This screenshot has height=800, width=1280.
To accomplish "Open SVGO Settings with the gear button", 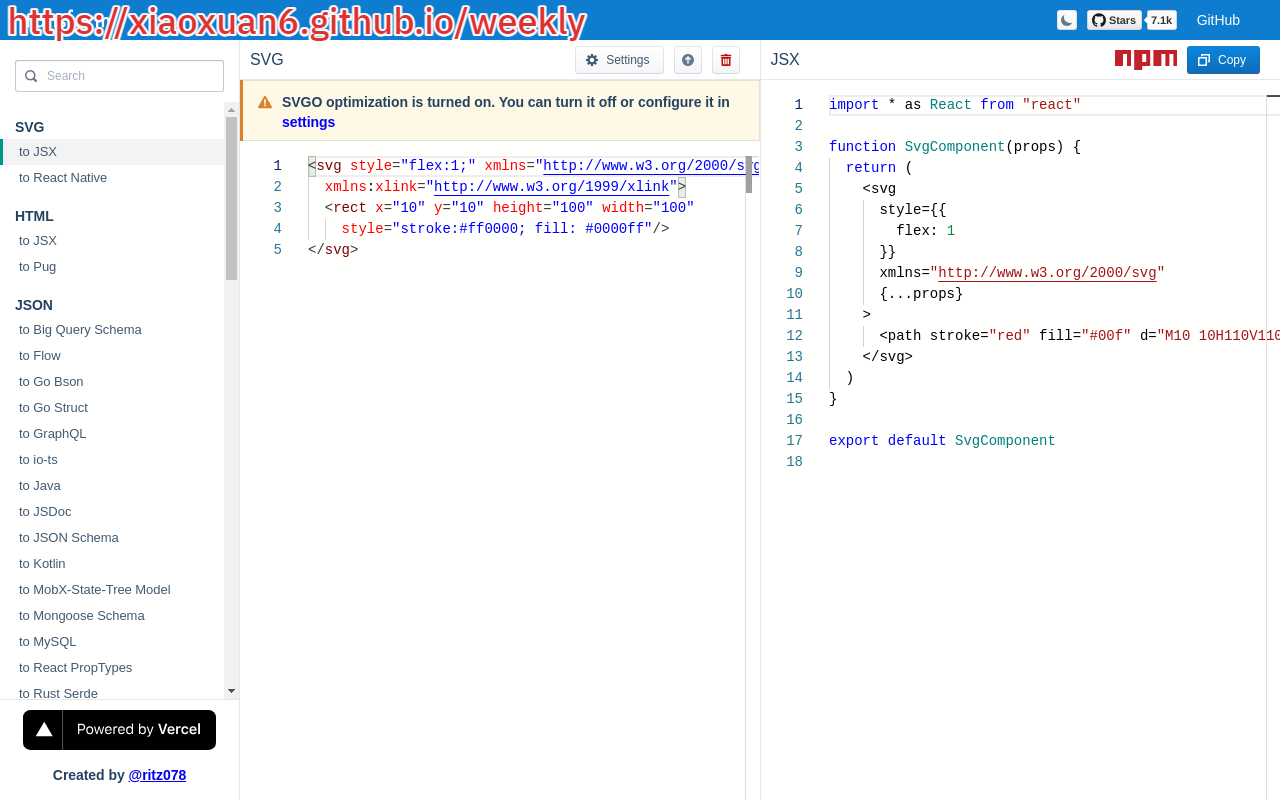I will coord(619,60).
